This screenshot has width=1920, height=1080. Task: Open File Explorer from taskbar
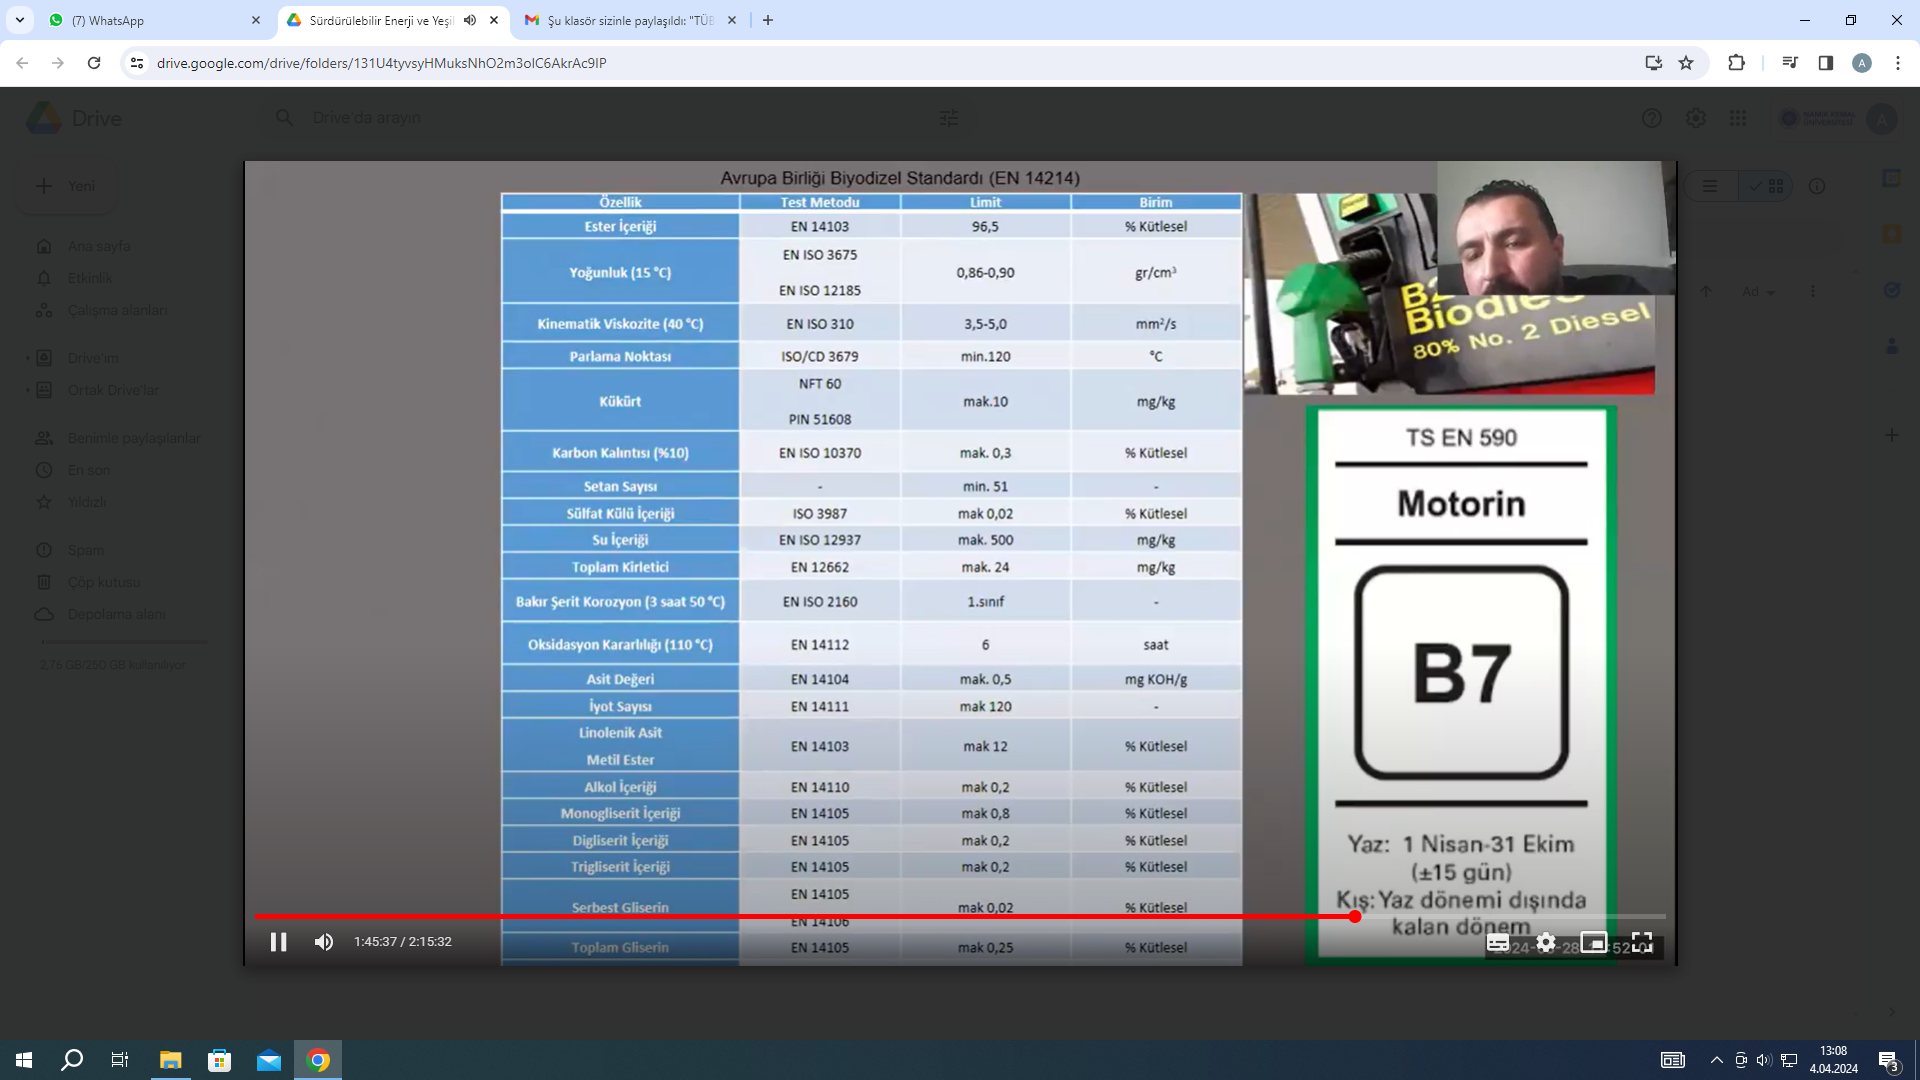click(170, 1060)
